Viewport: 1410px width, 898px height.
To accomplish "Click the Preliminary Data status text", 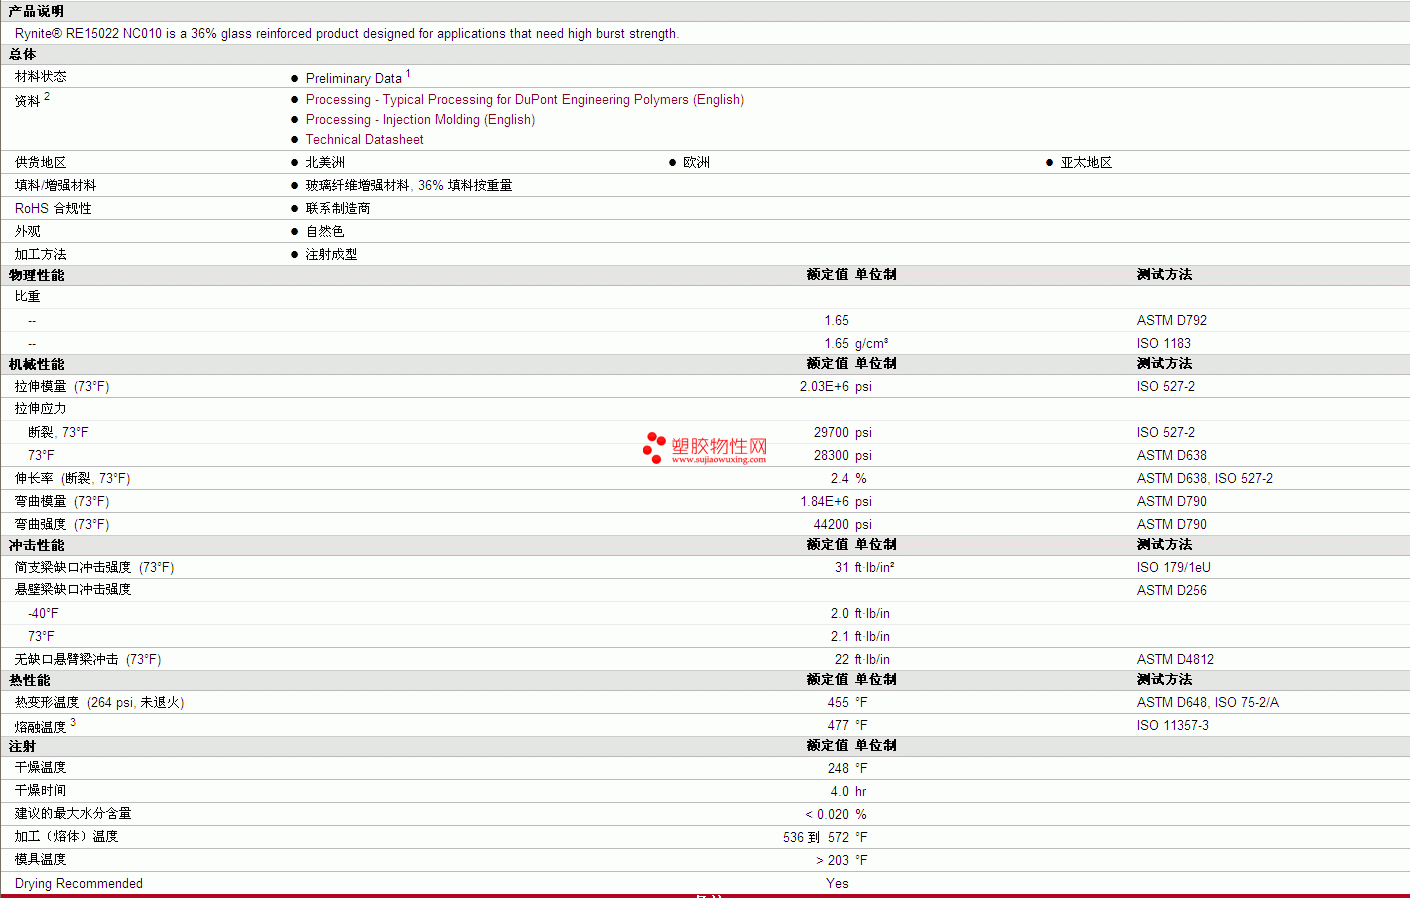I will point(354,78).
